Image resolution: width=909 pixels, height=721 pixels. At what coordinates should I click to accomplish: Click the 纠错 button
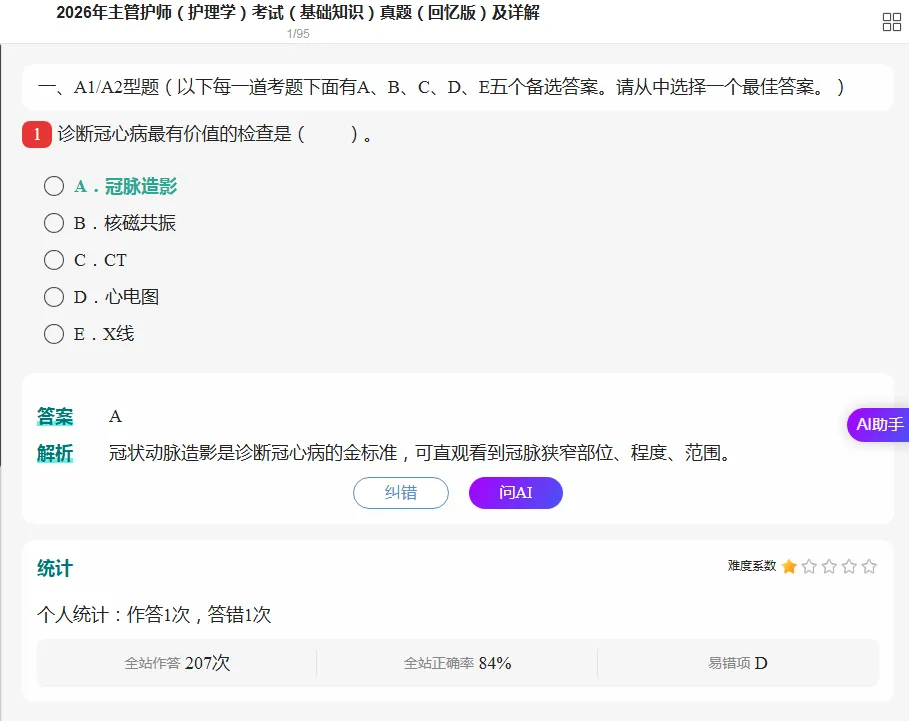point(401,493)
